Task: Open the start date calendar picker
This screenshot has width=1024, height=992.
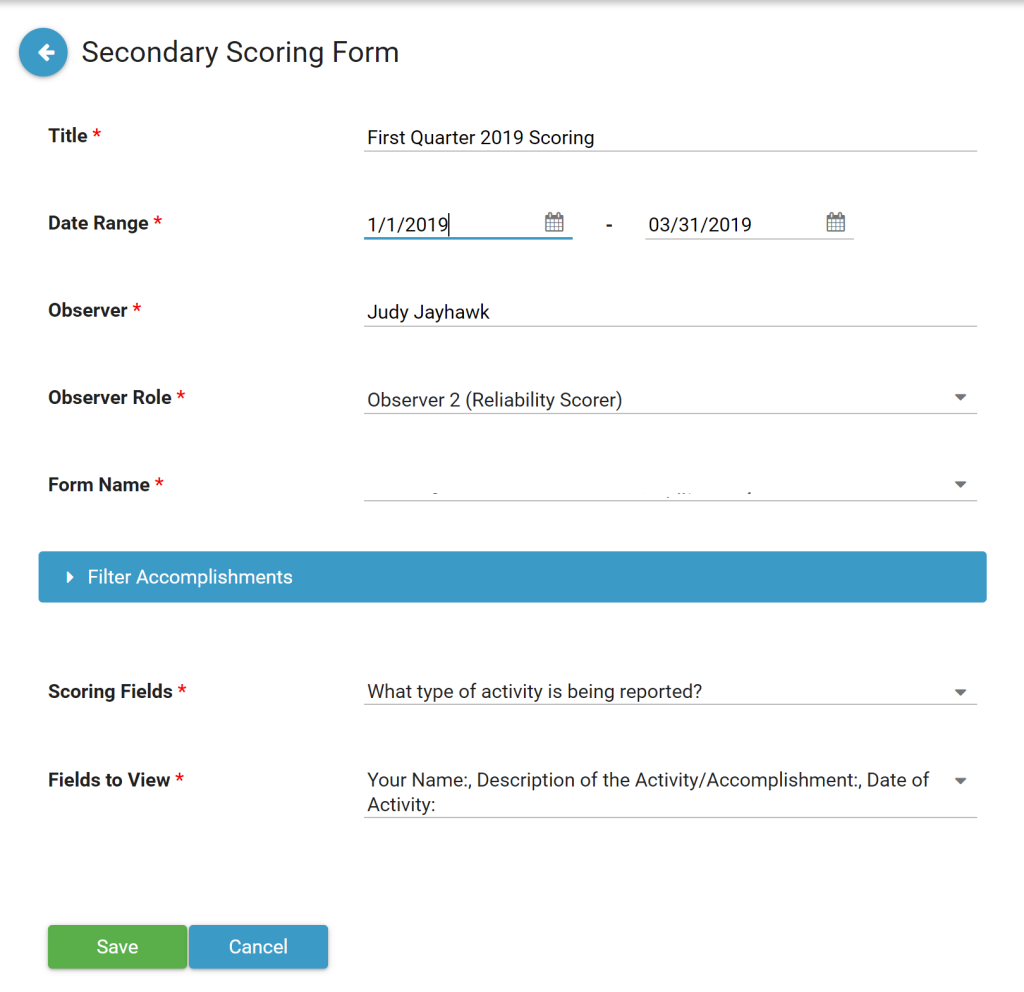Action: (554, 222)
